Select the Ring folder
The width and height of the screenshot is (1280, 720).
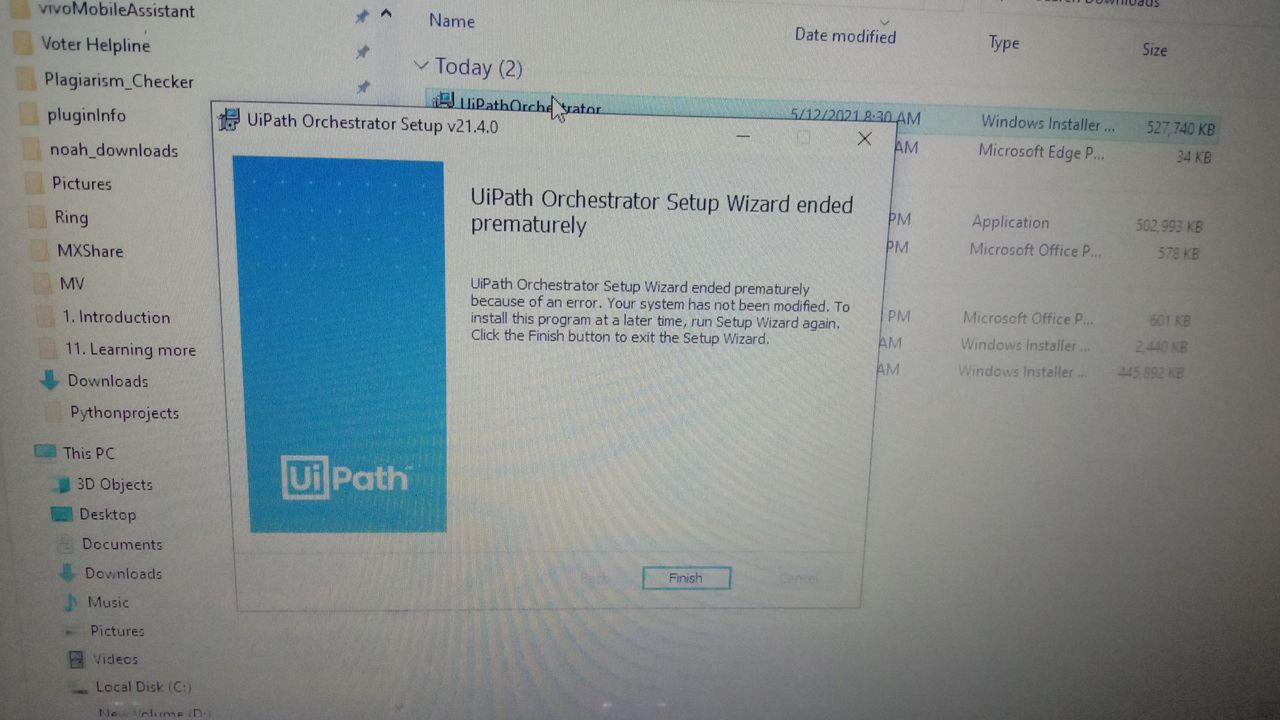click(x=71, y=217)
